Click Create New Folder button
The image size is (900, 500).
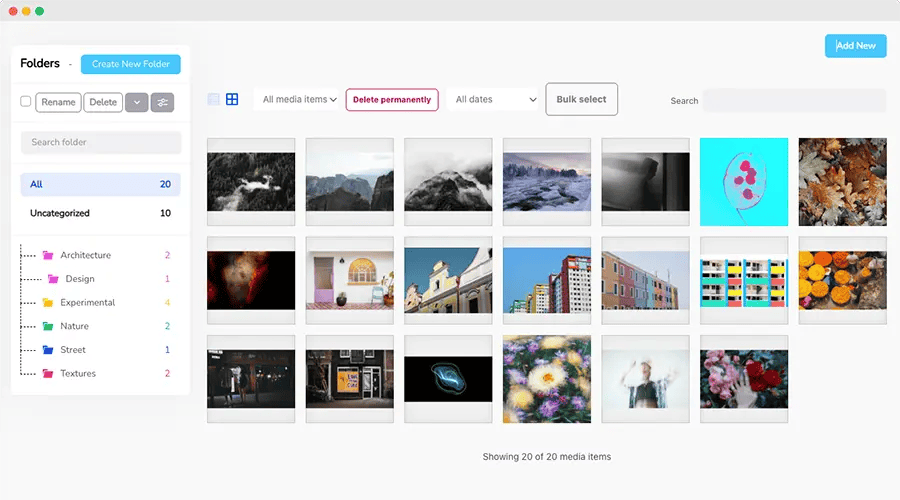tap(130, 64)
